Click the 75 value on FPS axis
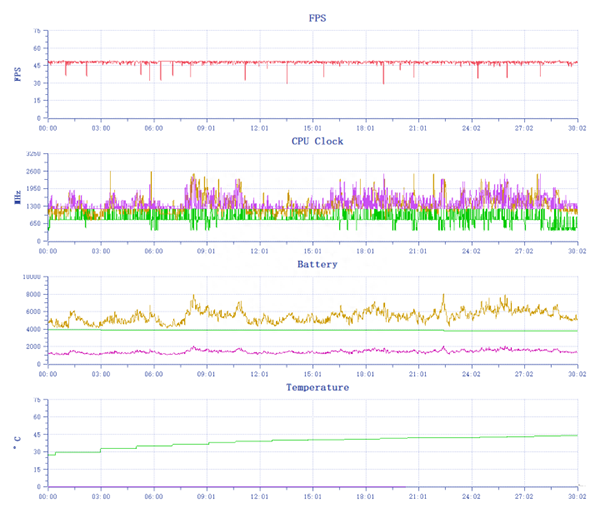The image size is (600, 513). point(37,32)
